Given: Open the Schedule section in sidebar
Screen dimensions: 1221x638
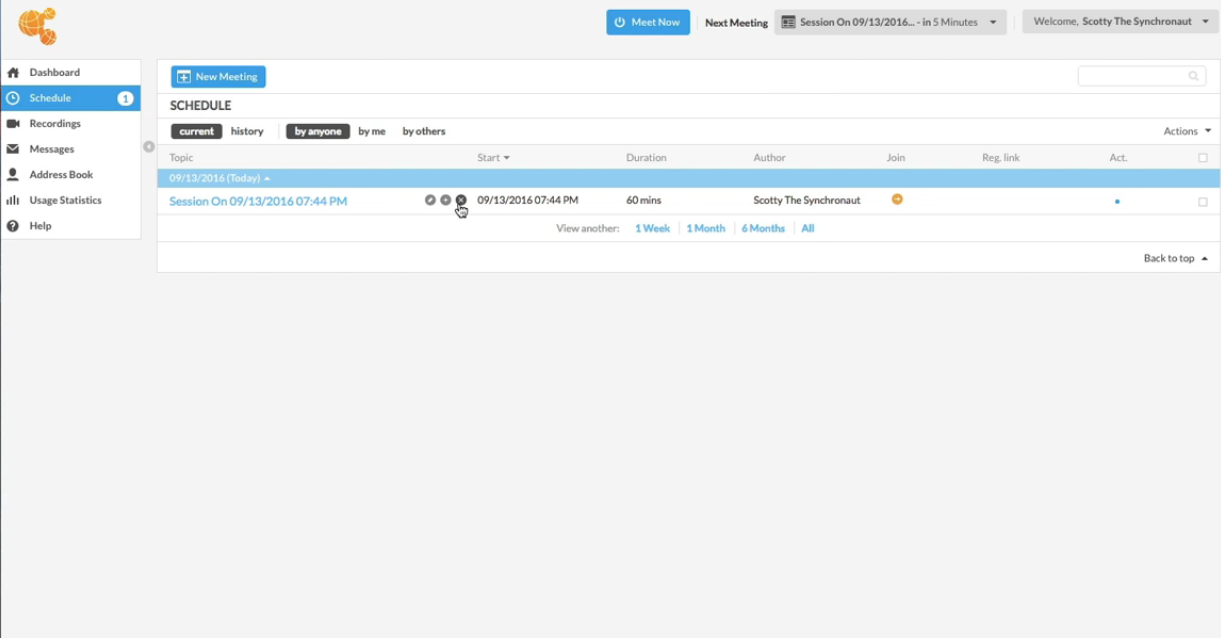Looking at the screenshot, I should tap(70, 98).
